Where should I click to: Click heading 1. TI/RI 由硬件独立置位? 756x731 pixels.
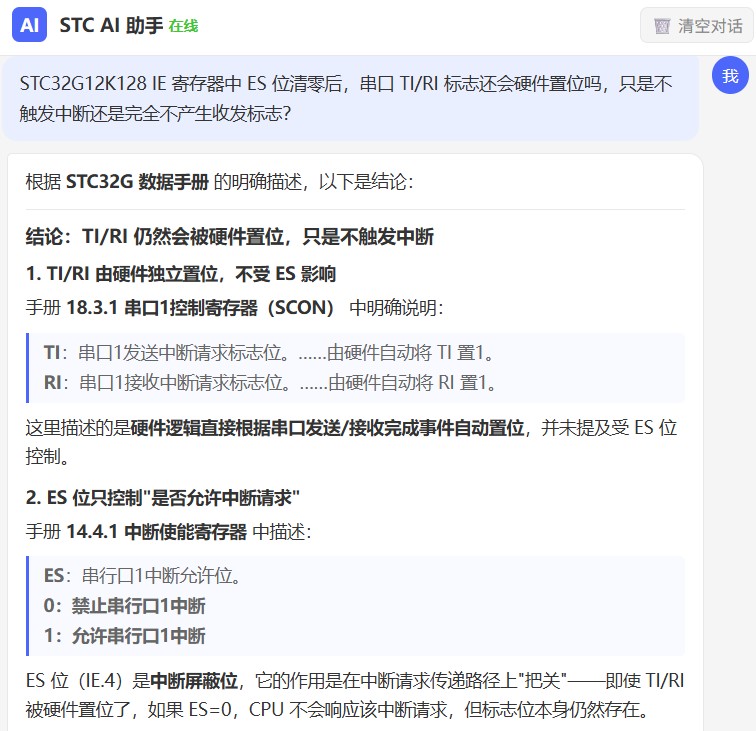(181, 274)
